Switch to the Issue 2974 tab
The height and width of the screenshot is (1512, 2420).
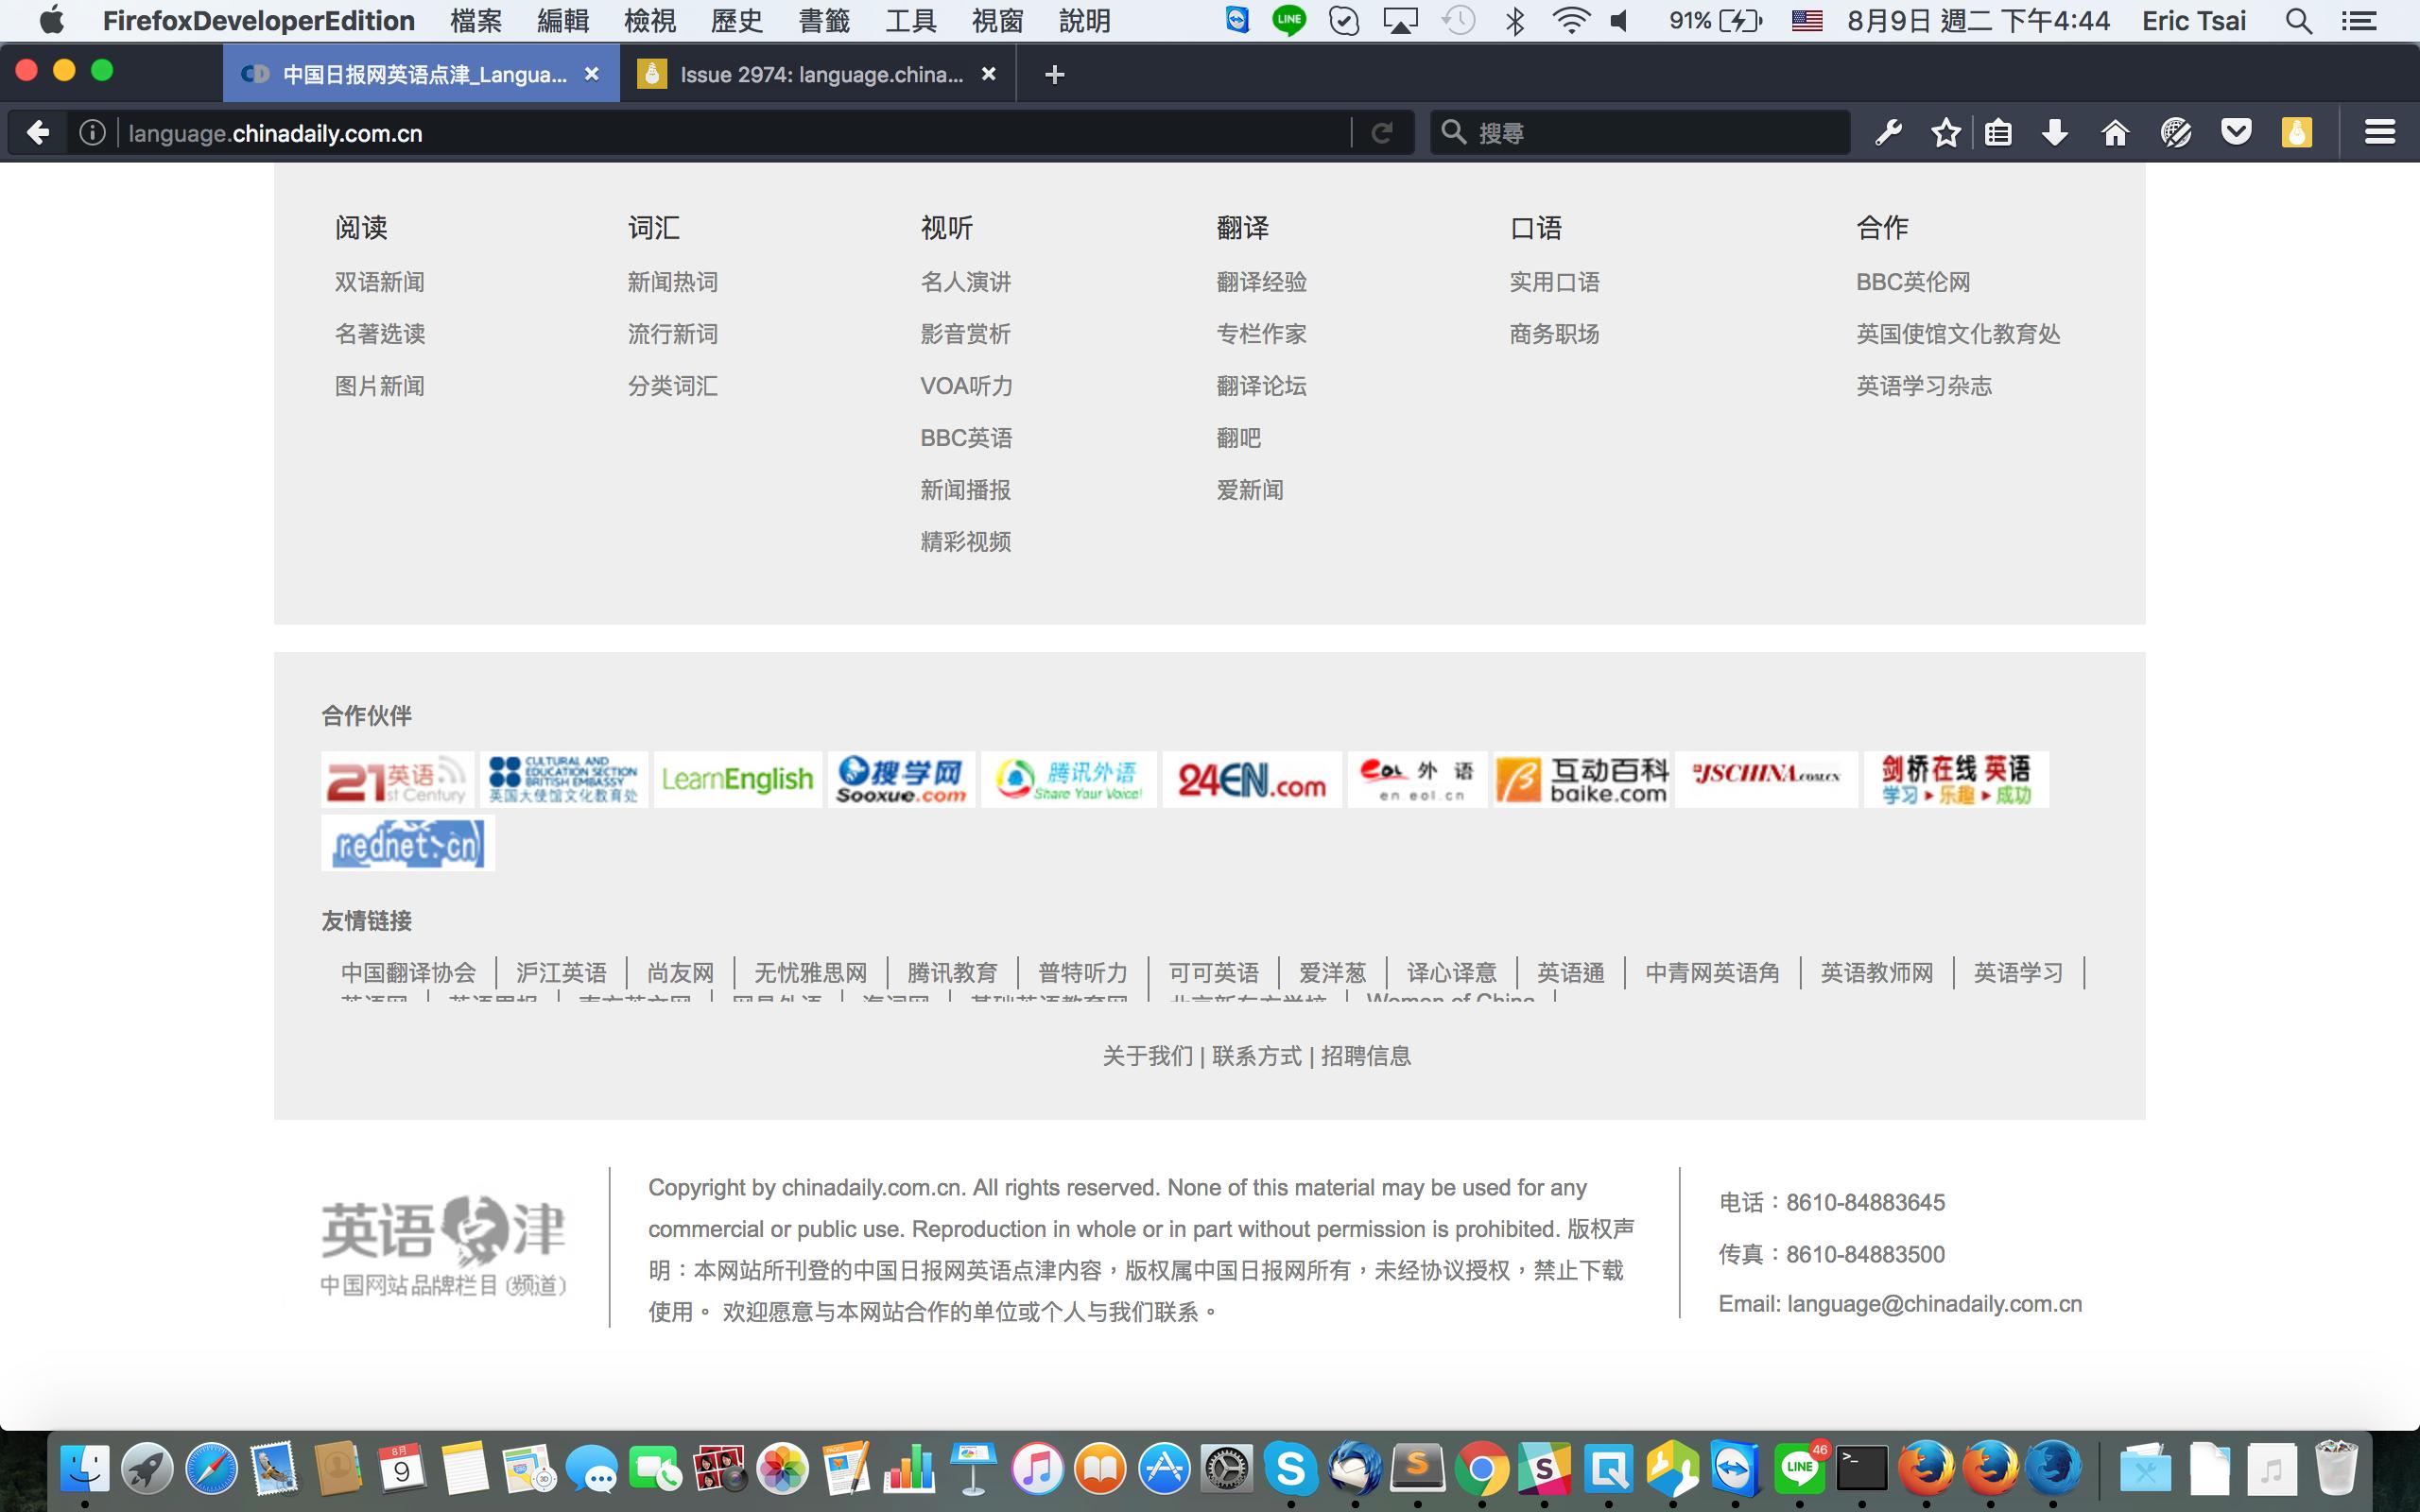click(818, 74)
